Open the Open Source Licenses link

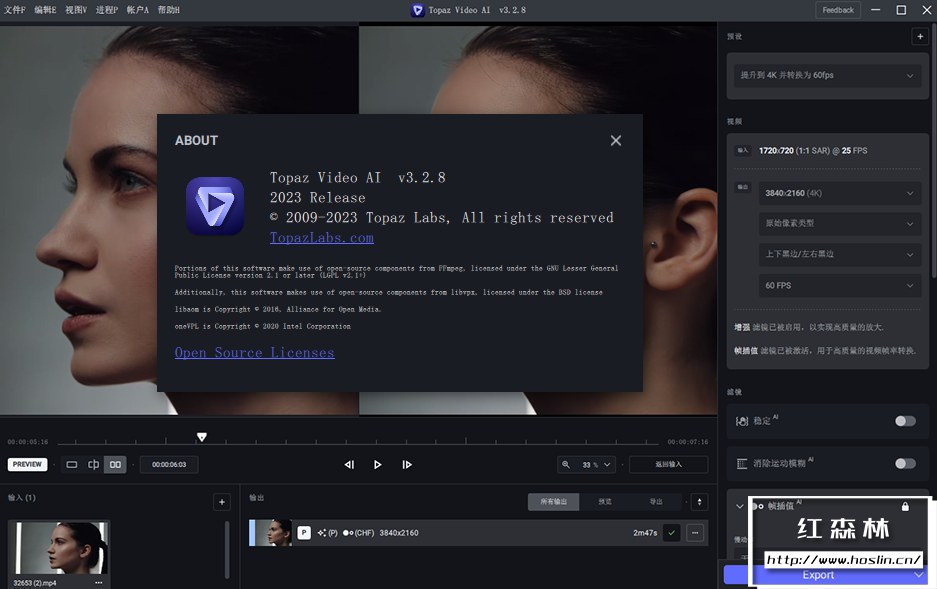click(255, 352)
